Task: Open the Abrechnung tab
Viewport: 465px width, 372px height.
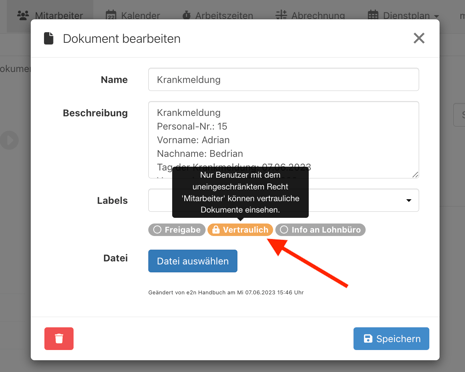Action: pyautogui.click(x=310, y=15)
